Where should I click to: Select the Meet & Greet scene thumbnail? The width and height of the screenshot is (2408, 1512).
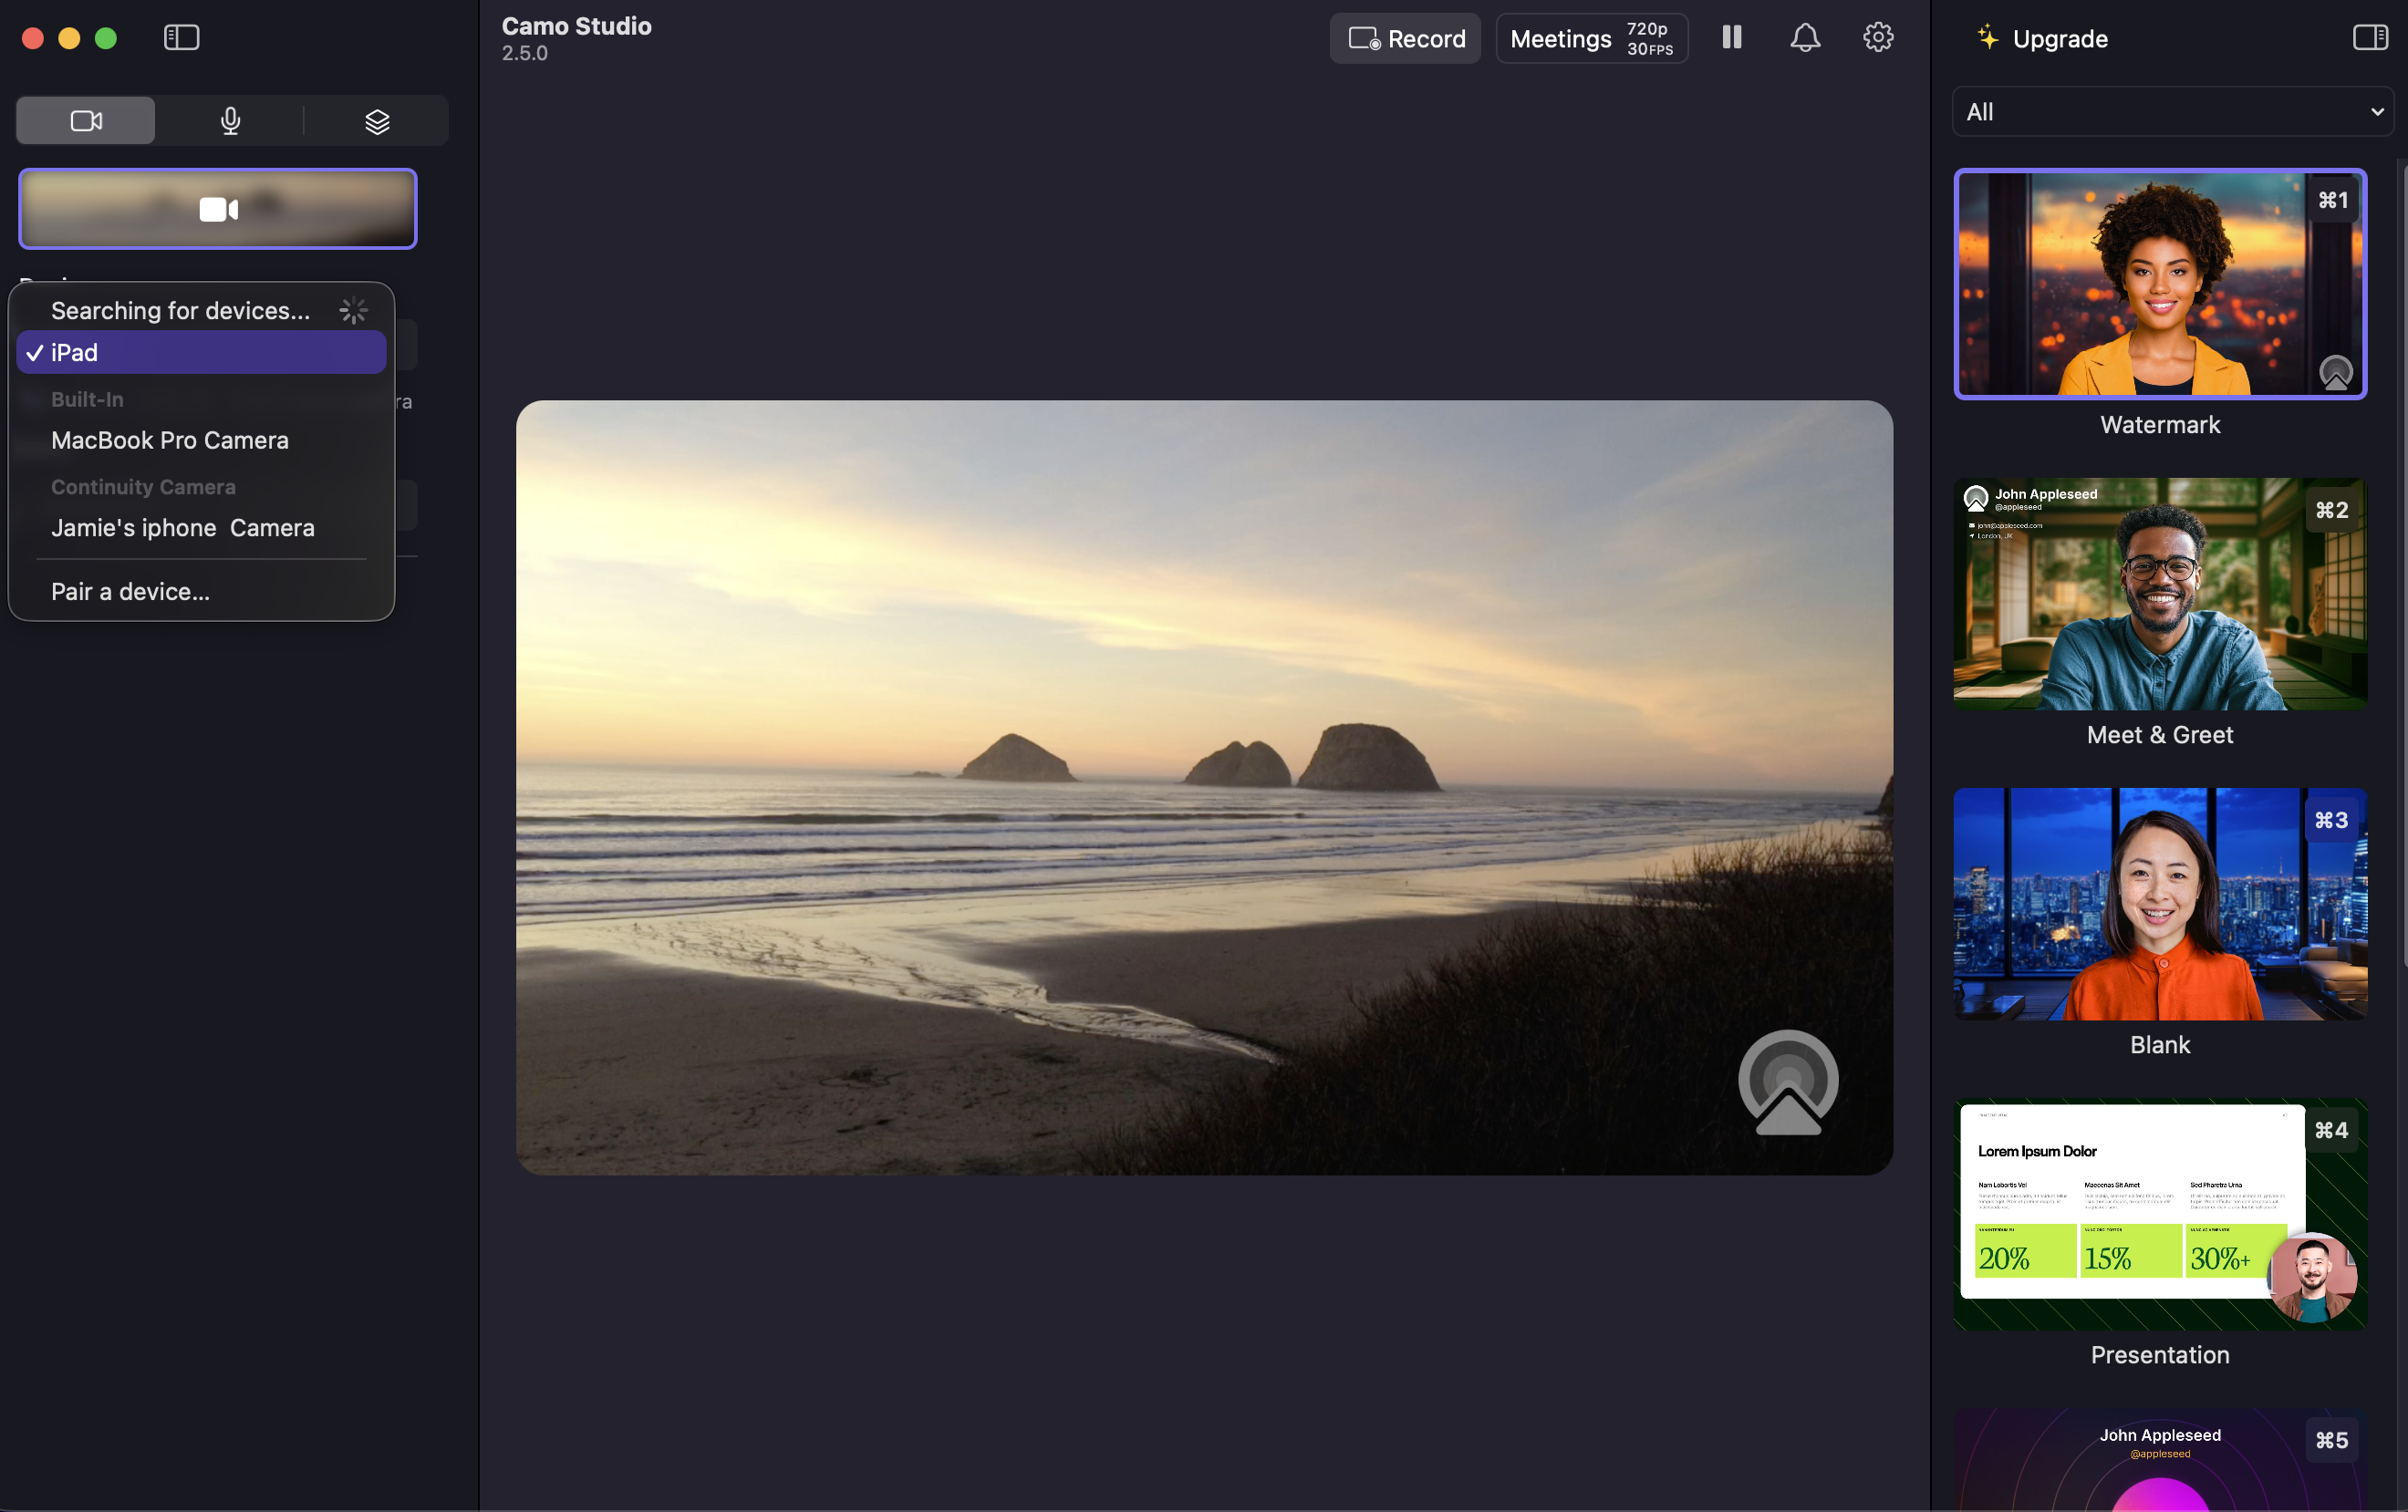(2159, 594)
